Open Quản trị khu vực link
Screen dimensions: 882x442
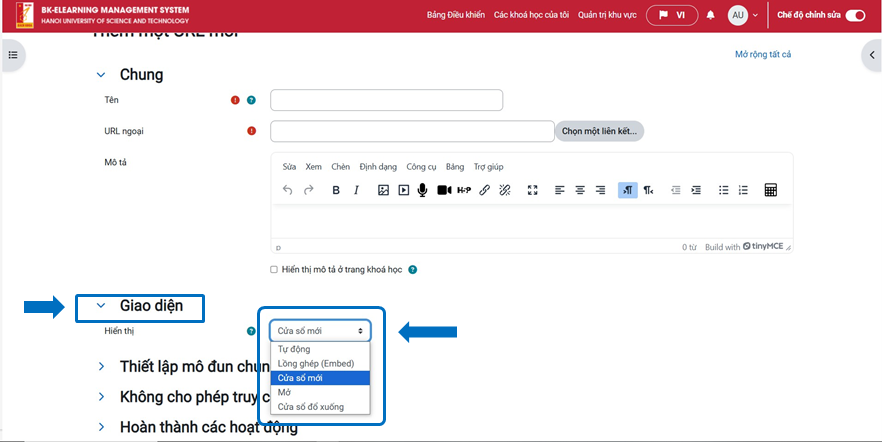608,15
